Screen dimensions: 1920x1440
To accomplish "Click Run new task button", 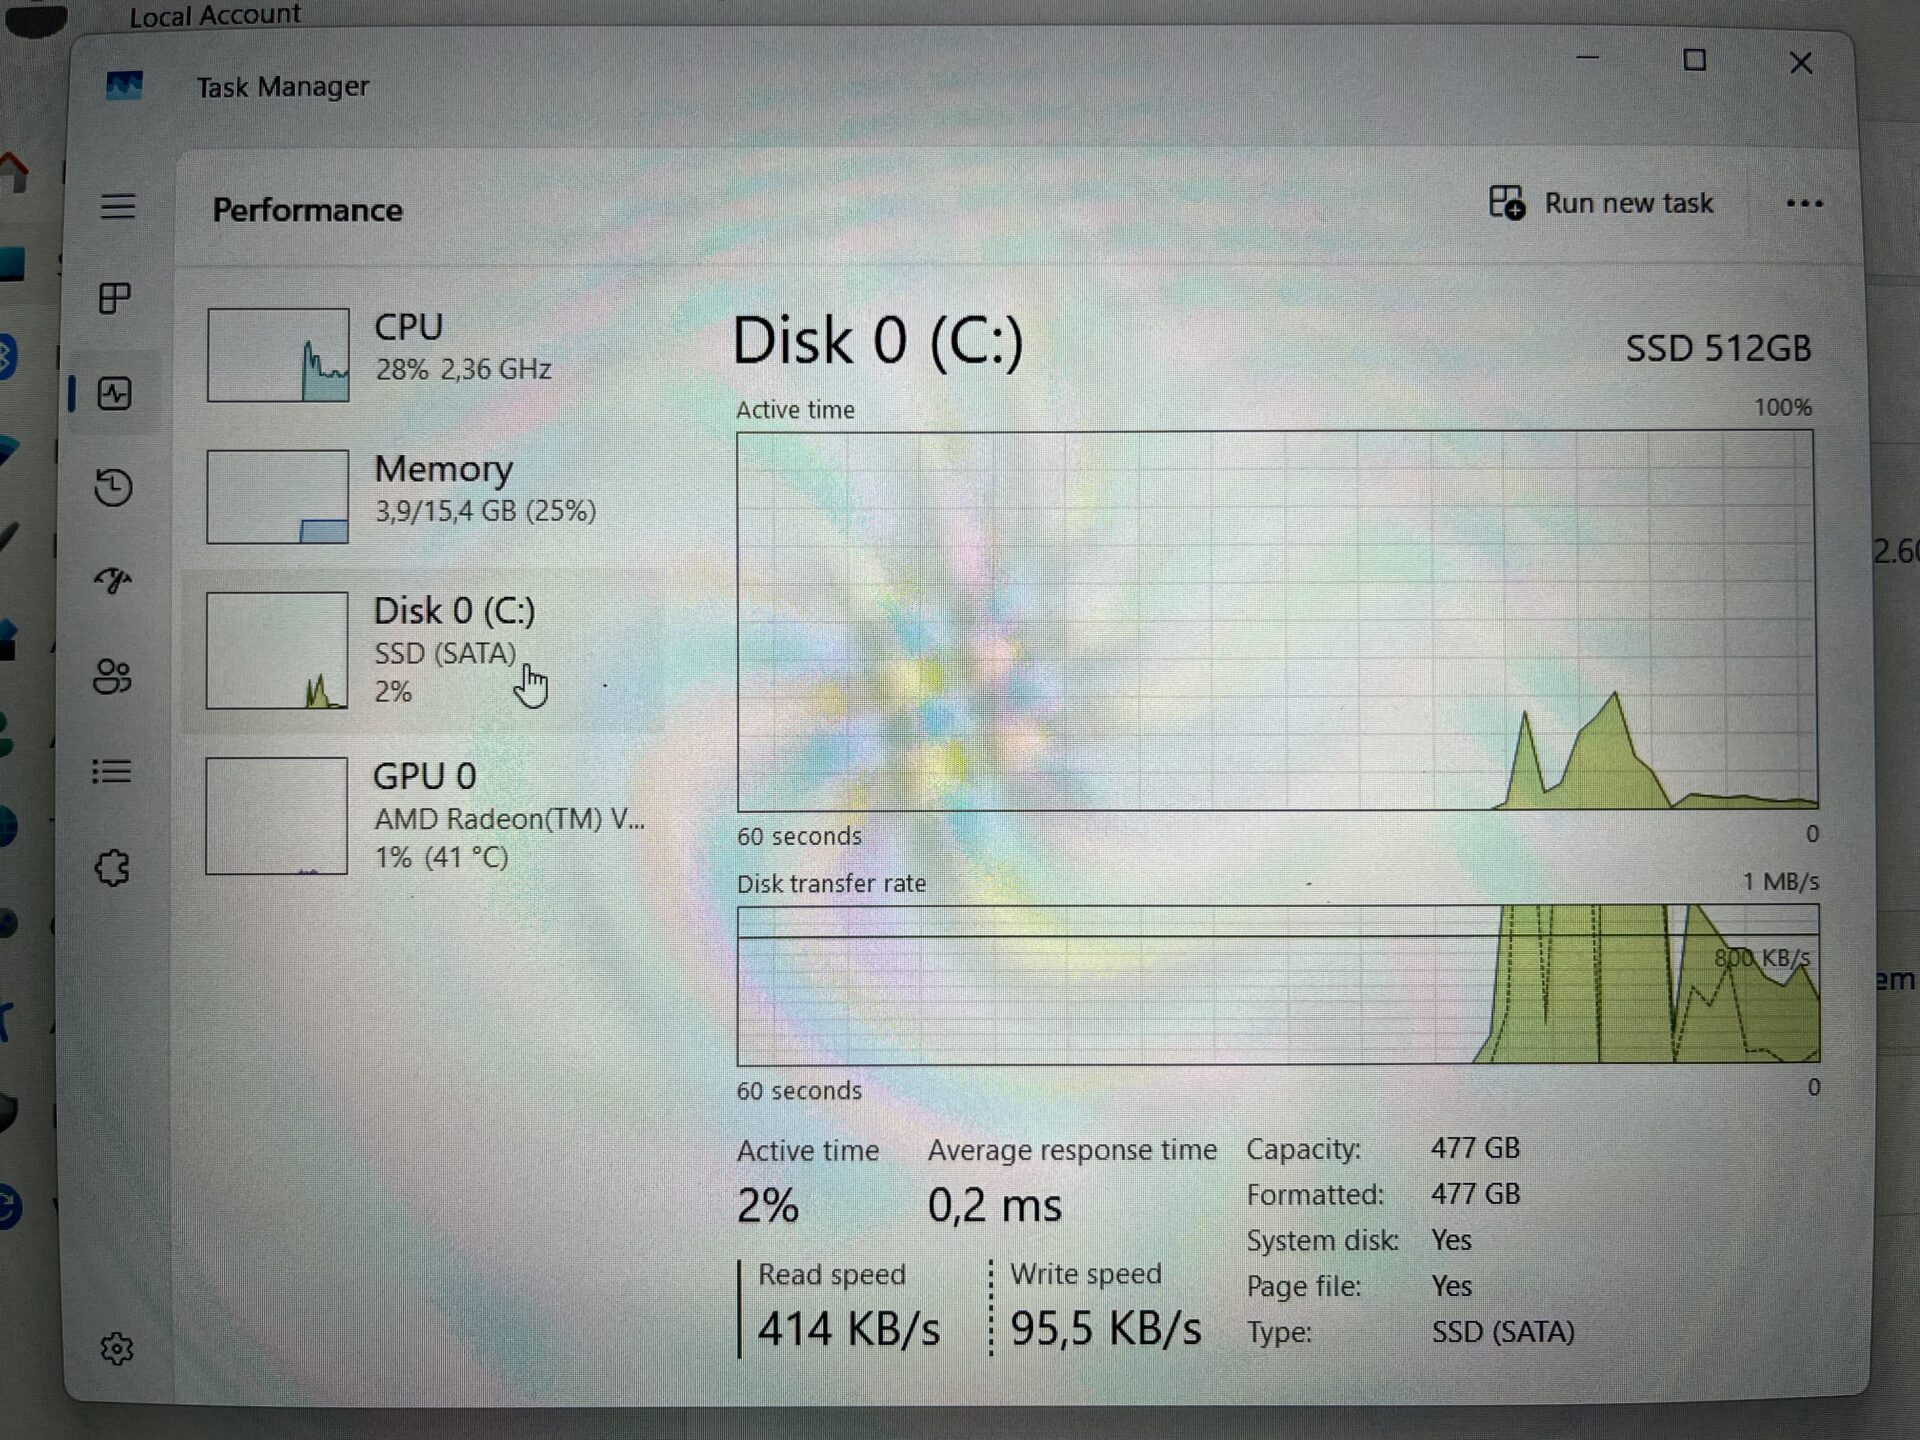I will coord(1601,204).
